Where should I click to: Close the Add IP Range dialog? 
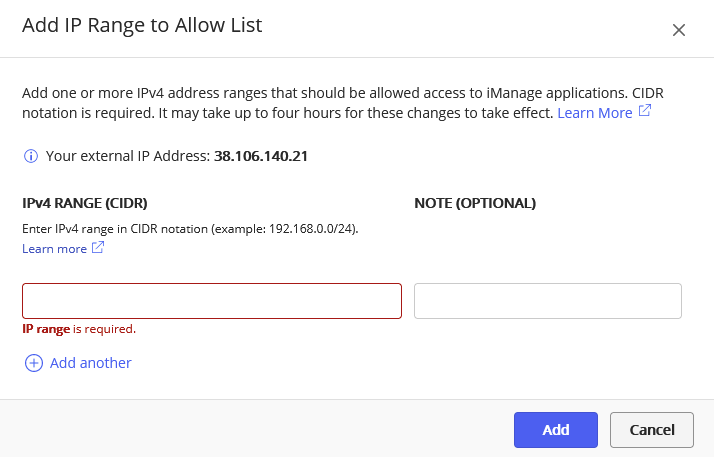pos(679,30)
